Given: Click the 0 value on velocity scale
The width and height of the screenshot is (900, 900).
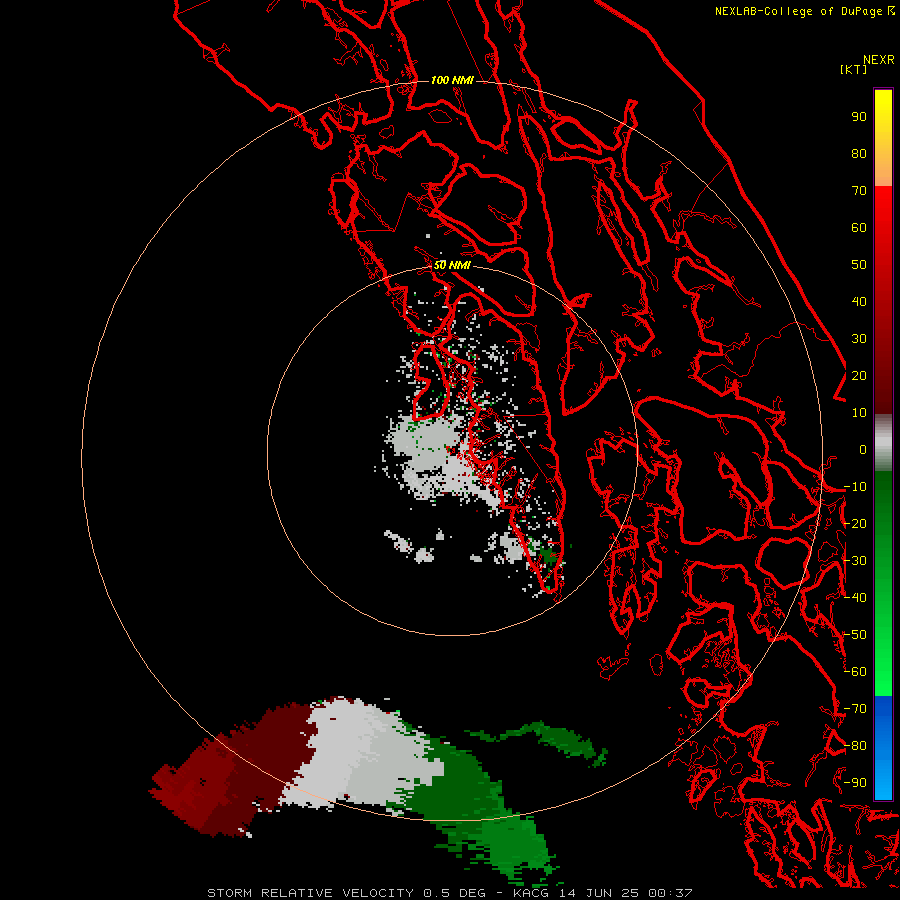Looking at the screenshot, I should click(863, 450).
